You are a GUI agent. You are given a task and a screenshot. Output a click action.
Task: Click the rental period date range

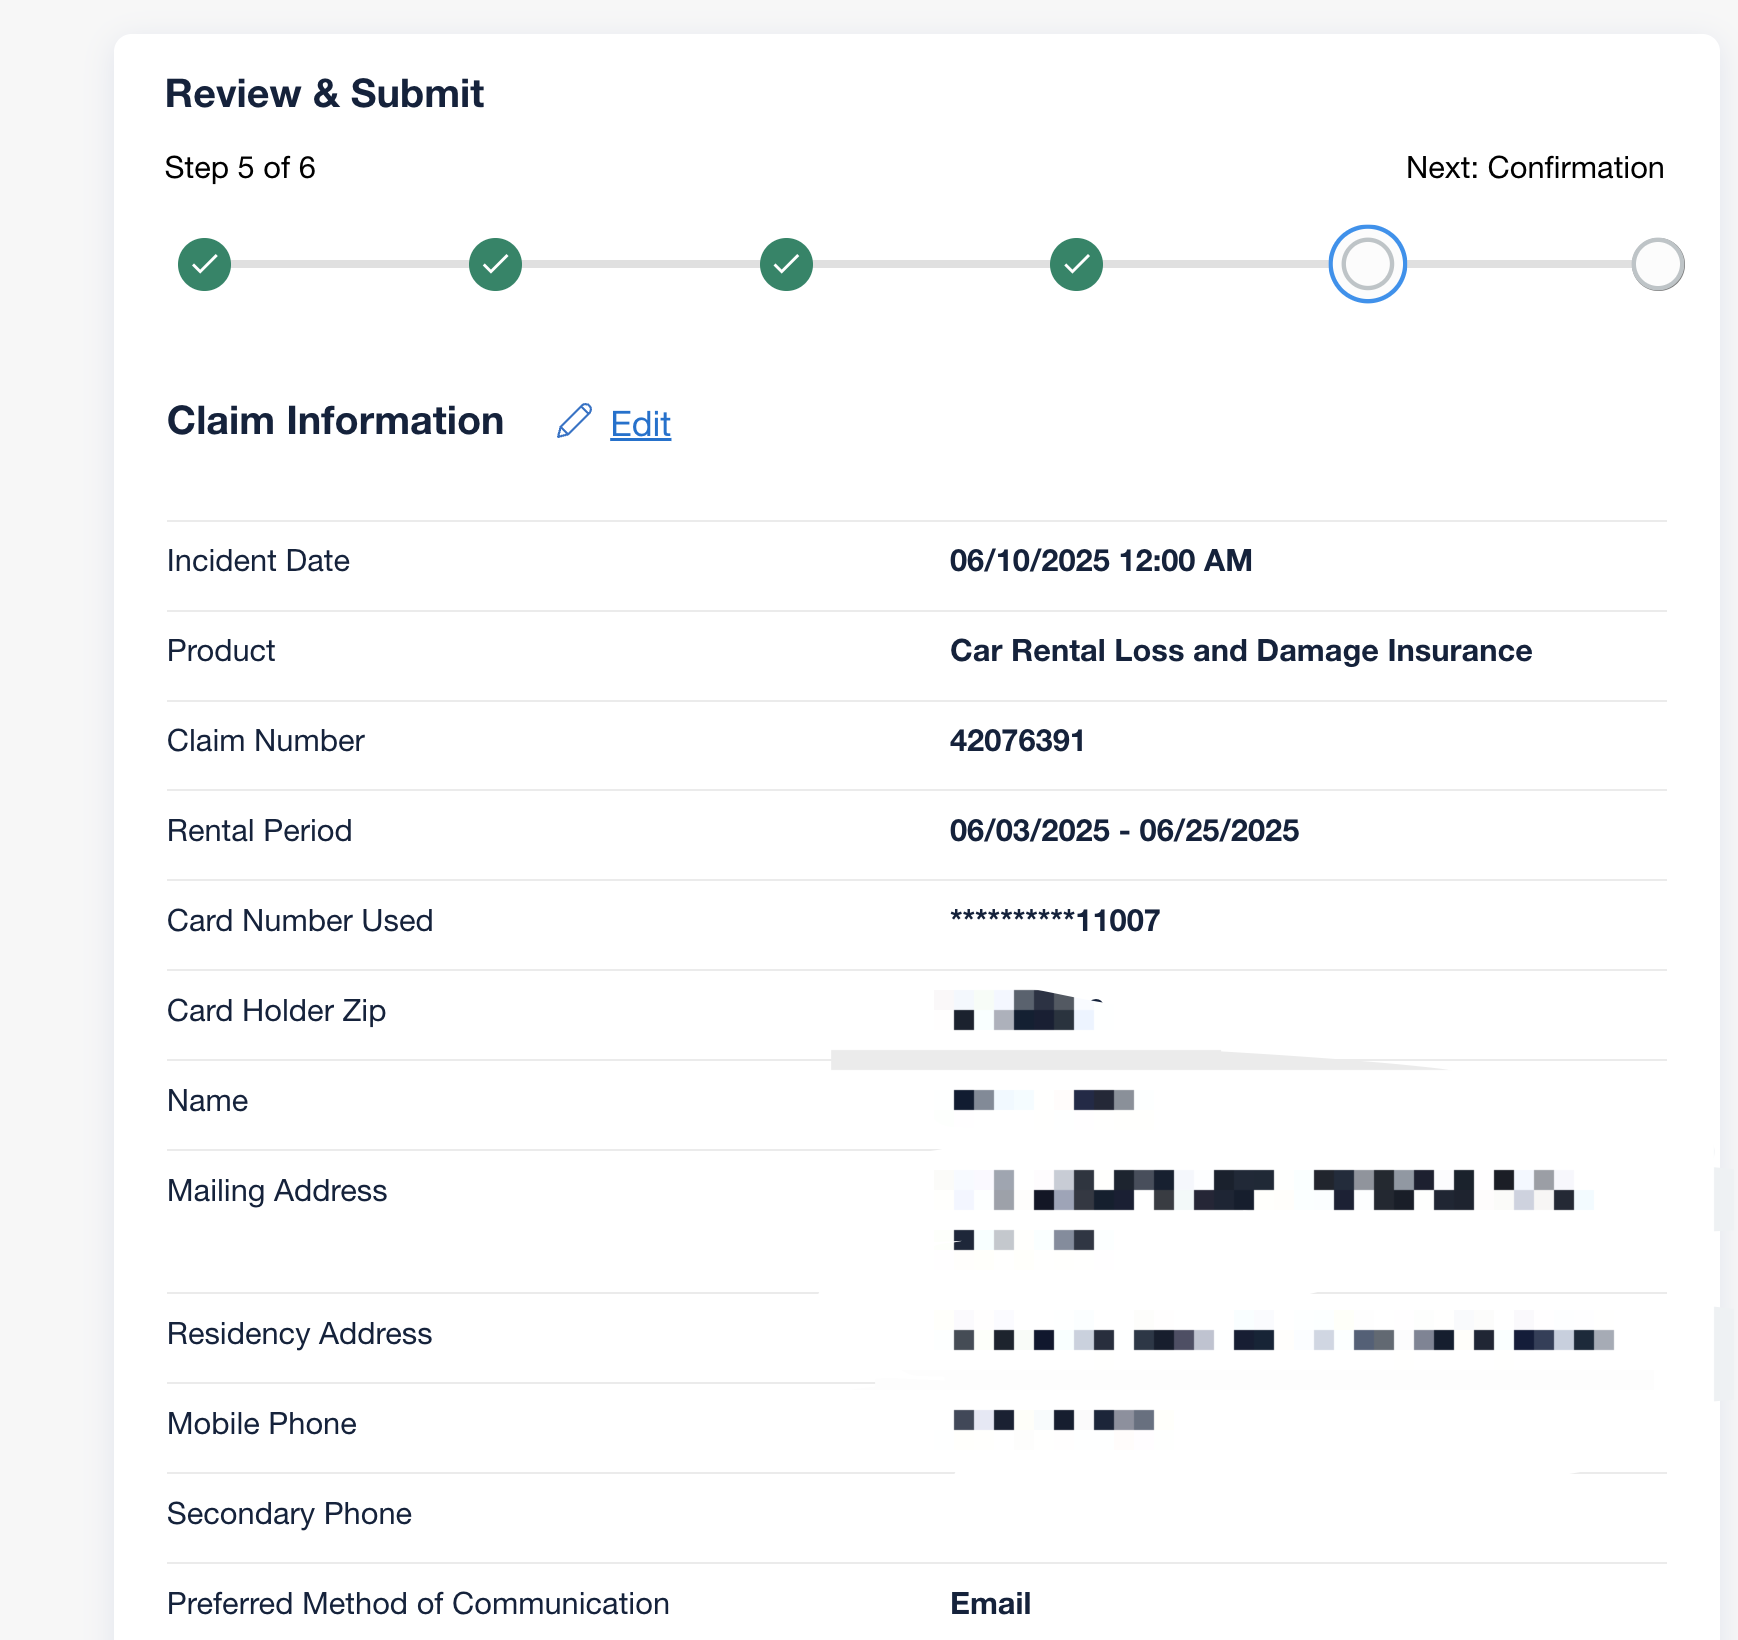1124,830
